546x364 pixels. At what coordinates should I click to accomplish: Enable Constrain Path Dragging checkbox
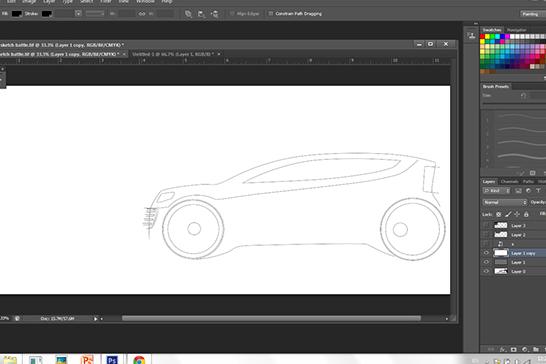pos(271,14)
